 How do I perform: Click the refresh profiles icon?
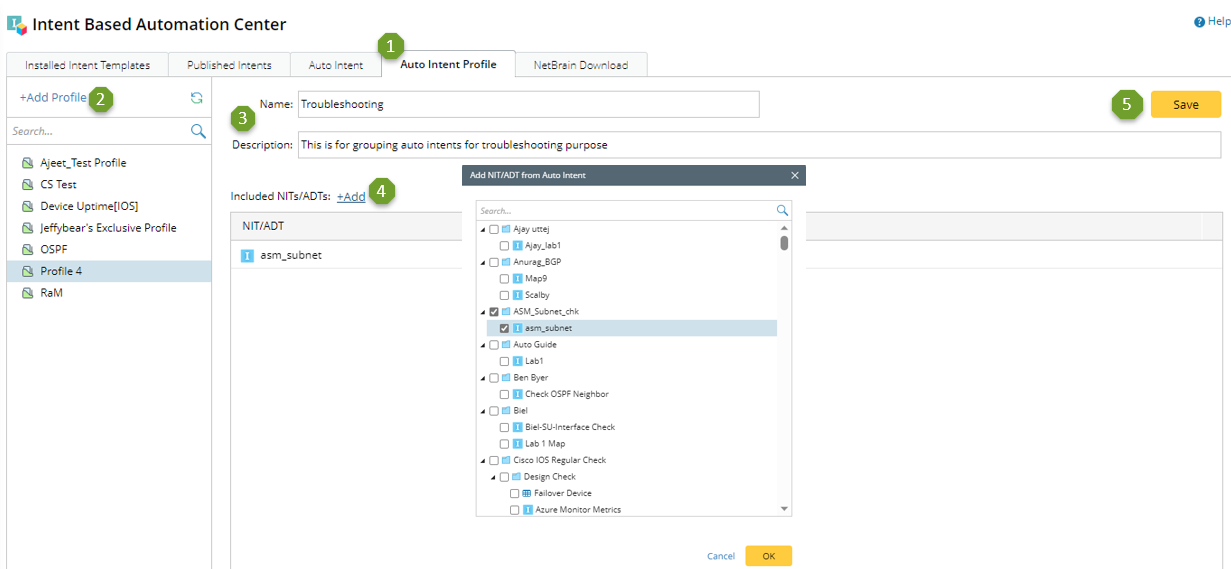(197, 98)
